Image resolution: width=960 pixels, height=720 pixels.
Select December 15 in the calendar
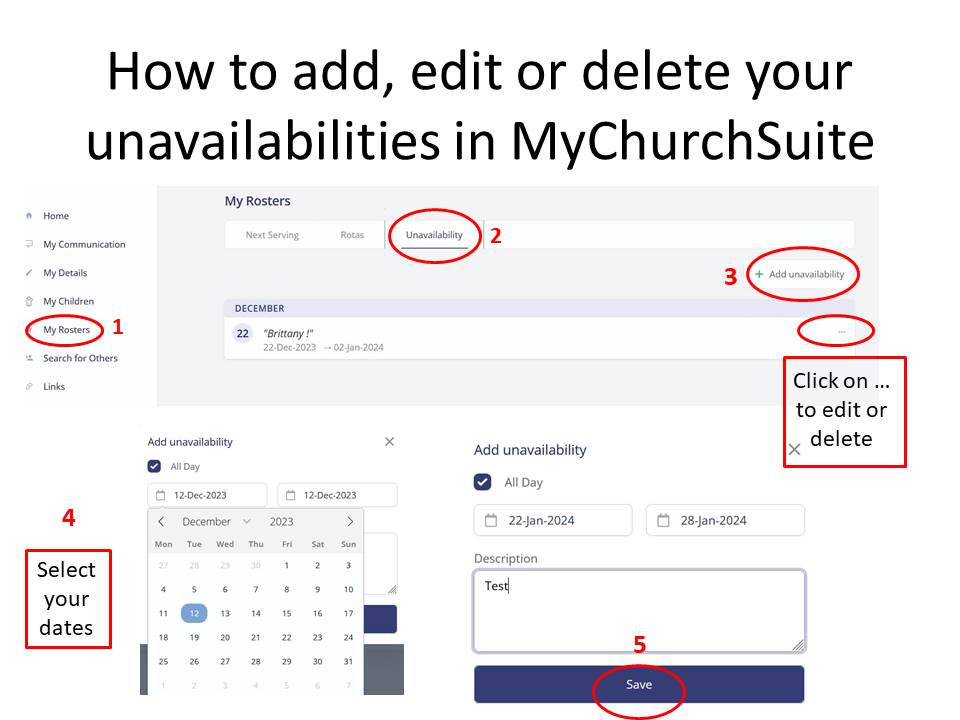point(287,613)
